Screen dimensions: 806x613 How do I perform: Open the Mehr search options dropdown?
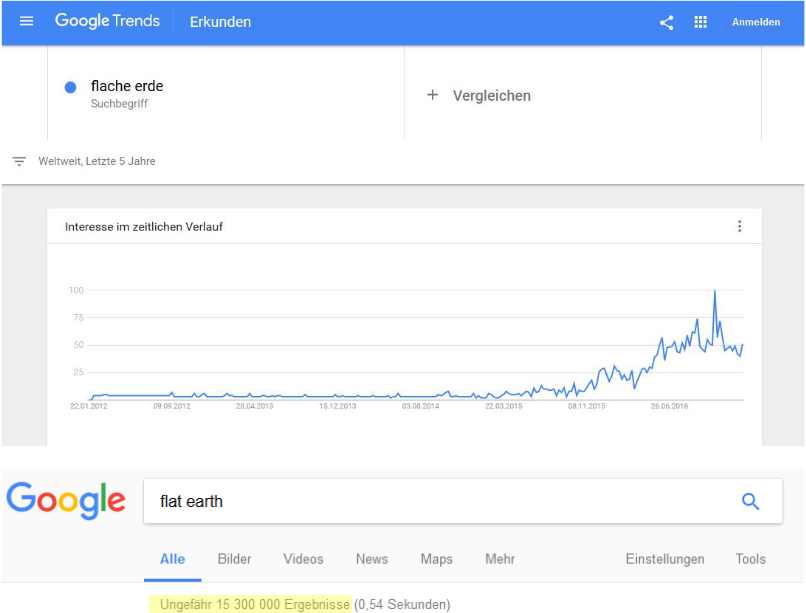click(x=500, y=559)
